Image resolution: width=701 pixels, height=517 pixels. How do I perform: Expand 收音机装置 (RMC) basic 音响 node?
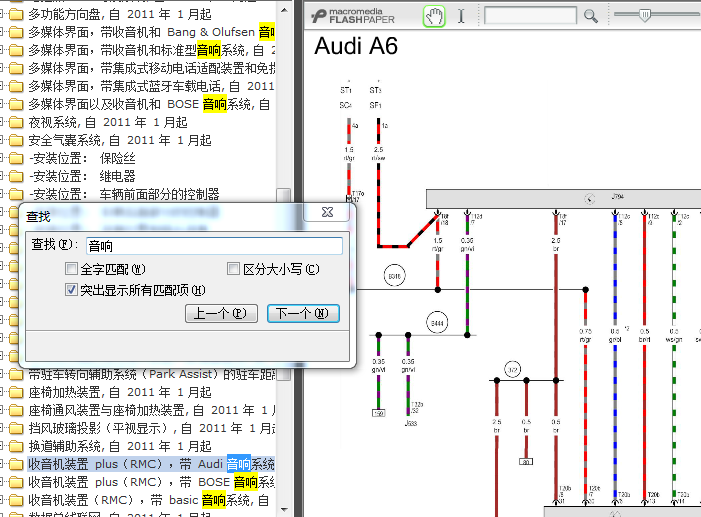click(2, 500)
